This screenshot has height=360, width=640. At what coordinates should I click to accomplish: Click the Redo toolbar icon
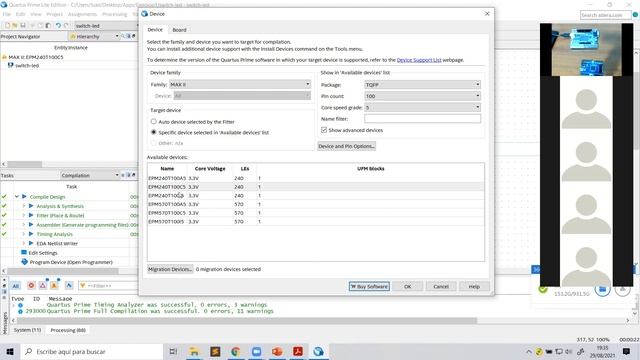[66, 25]
